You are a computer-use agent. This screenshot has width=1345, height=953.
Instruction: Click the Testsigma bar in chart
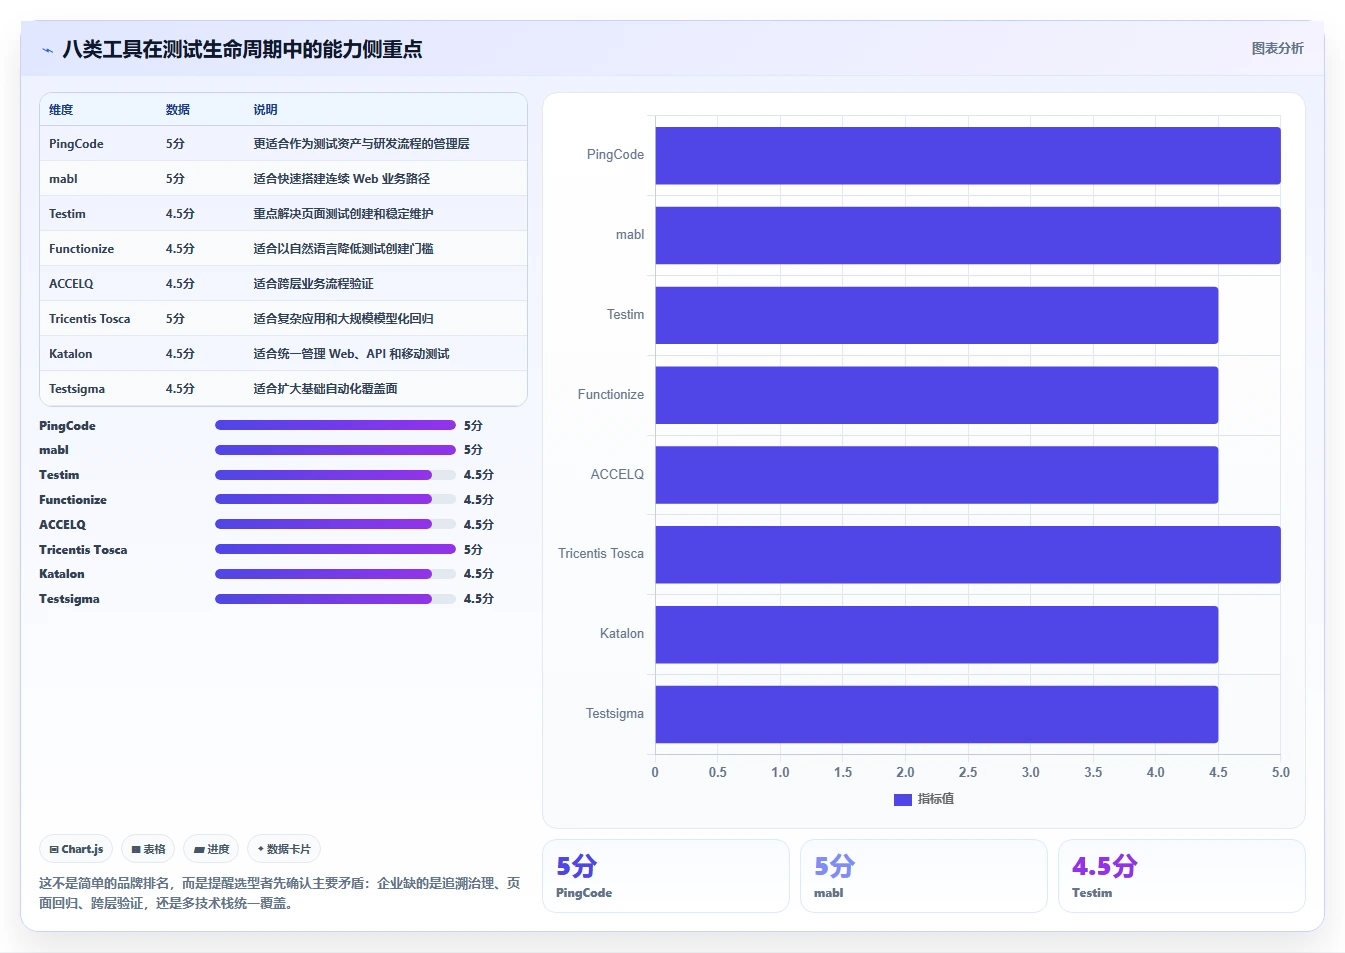click(937, 714)
